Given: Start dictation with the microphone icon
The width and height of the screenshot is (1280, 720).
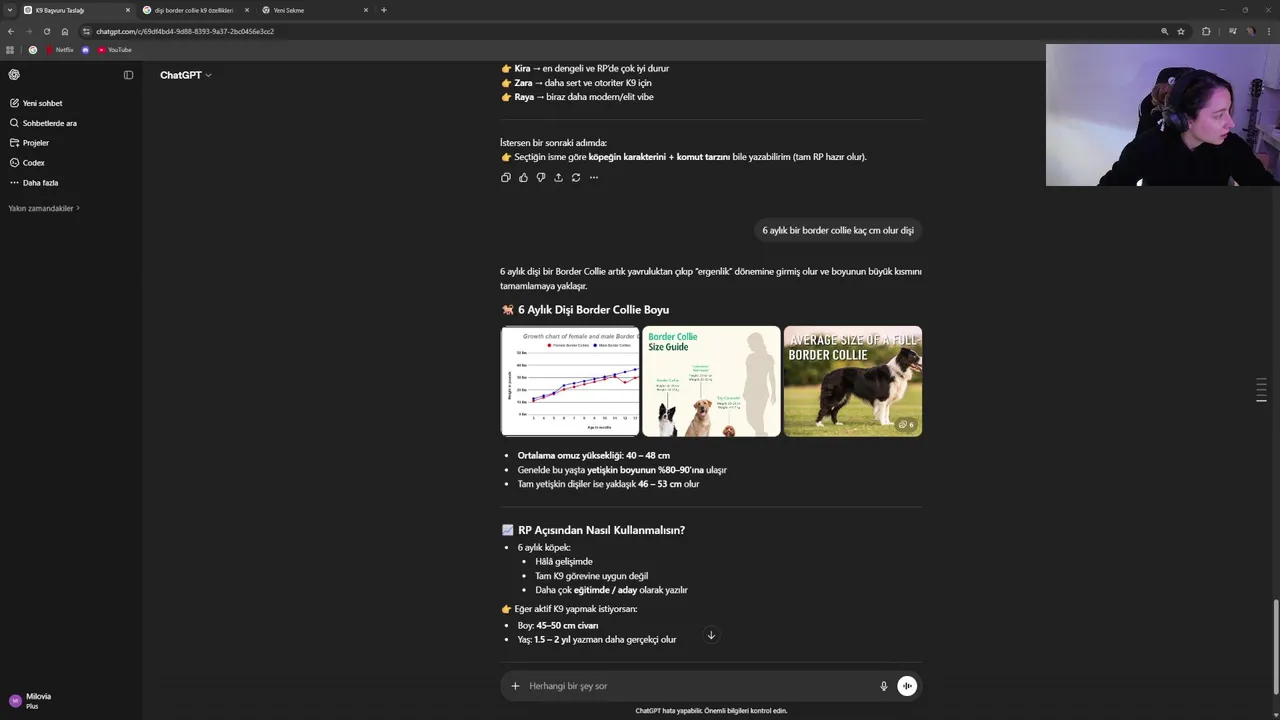Looking at the screenshot, I should click(x=884, y=686).
